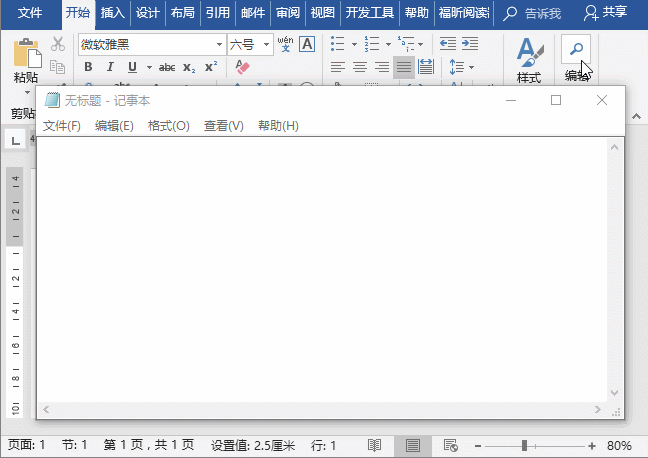This screenshot has height=458, width=648.
Task: Click Increase Indent icon
Action: (470, 43)
